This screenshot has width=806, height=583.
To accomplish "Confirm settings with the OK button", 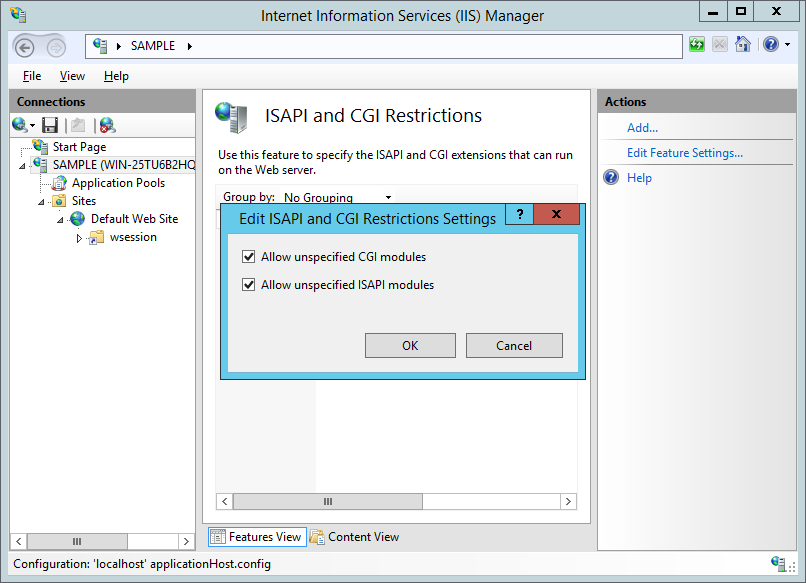I will point(410,345).
